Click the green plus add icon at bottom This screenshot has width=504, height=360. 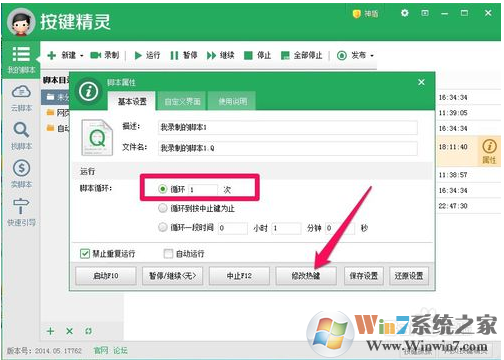click(50, 331)
